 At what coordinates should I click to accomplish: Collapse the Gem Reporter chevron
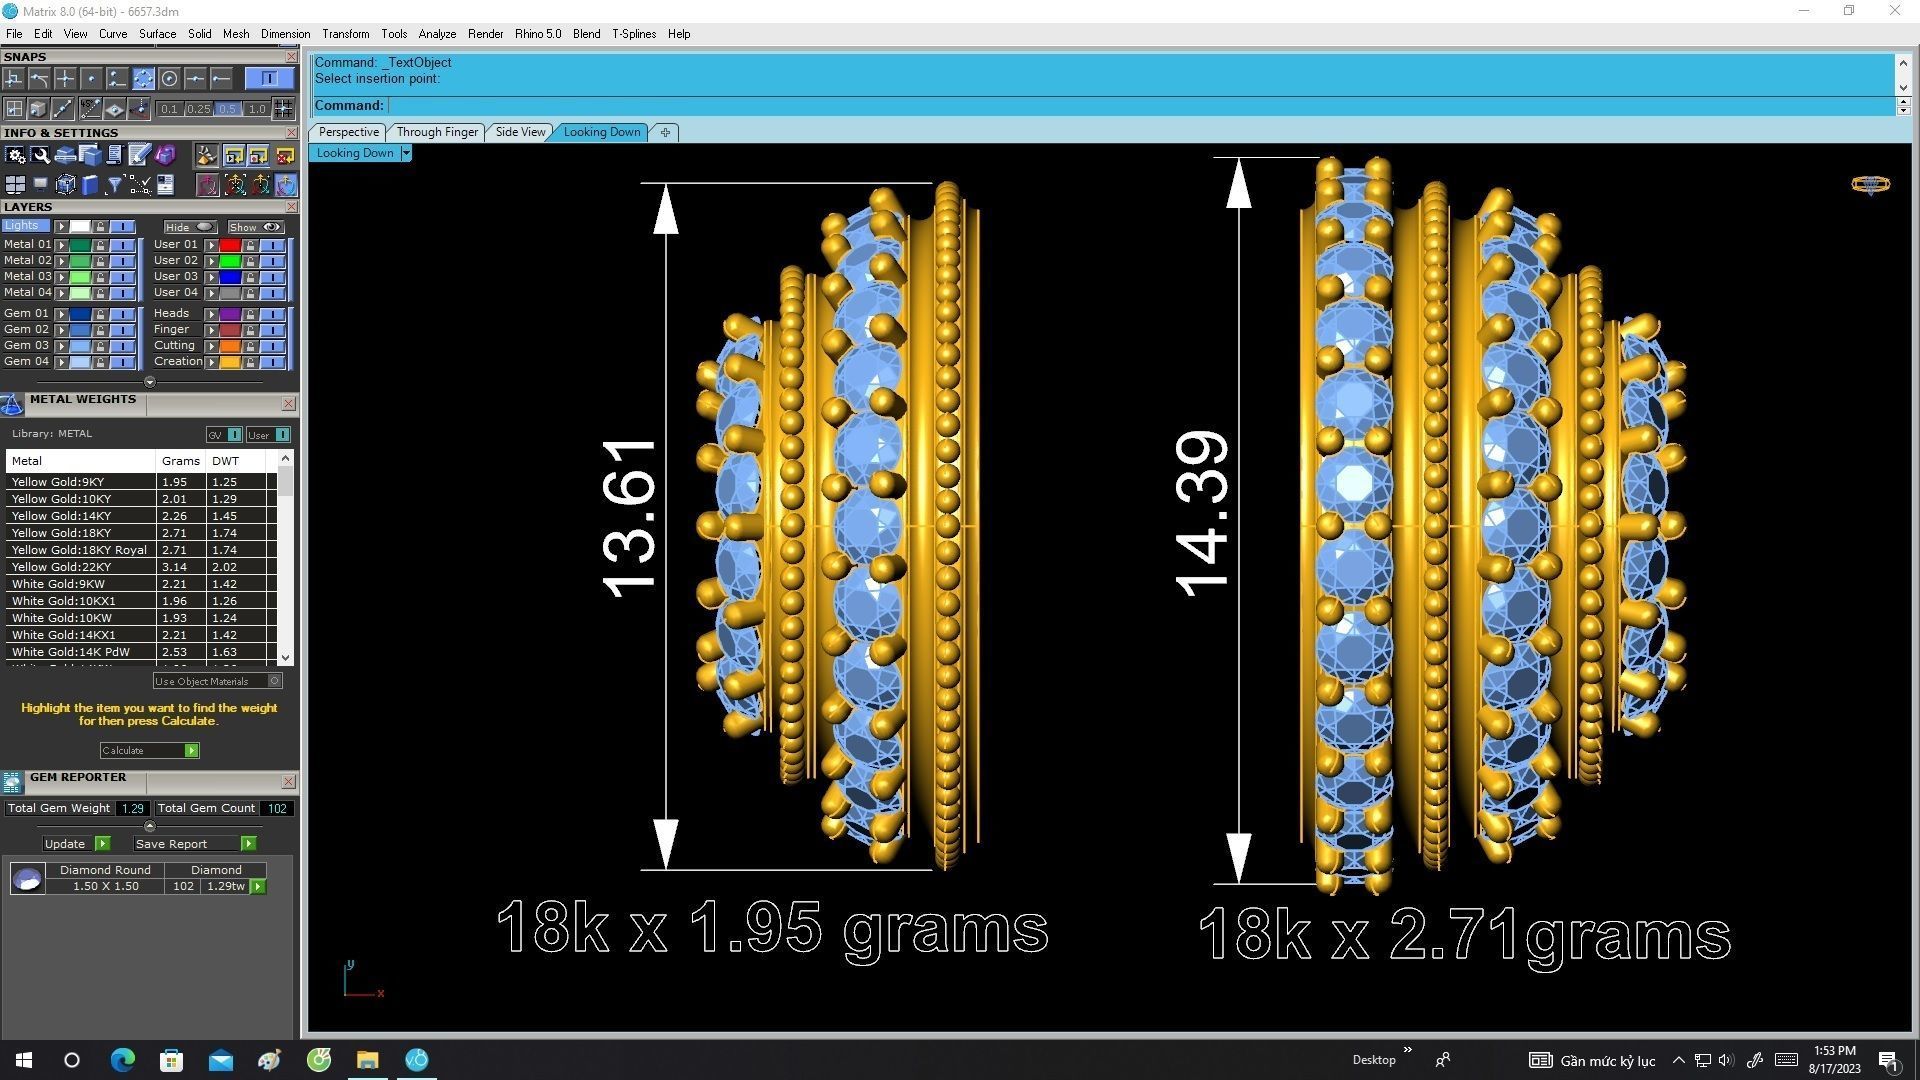pos(149,826)
